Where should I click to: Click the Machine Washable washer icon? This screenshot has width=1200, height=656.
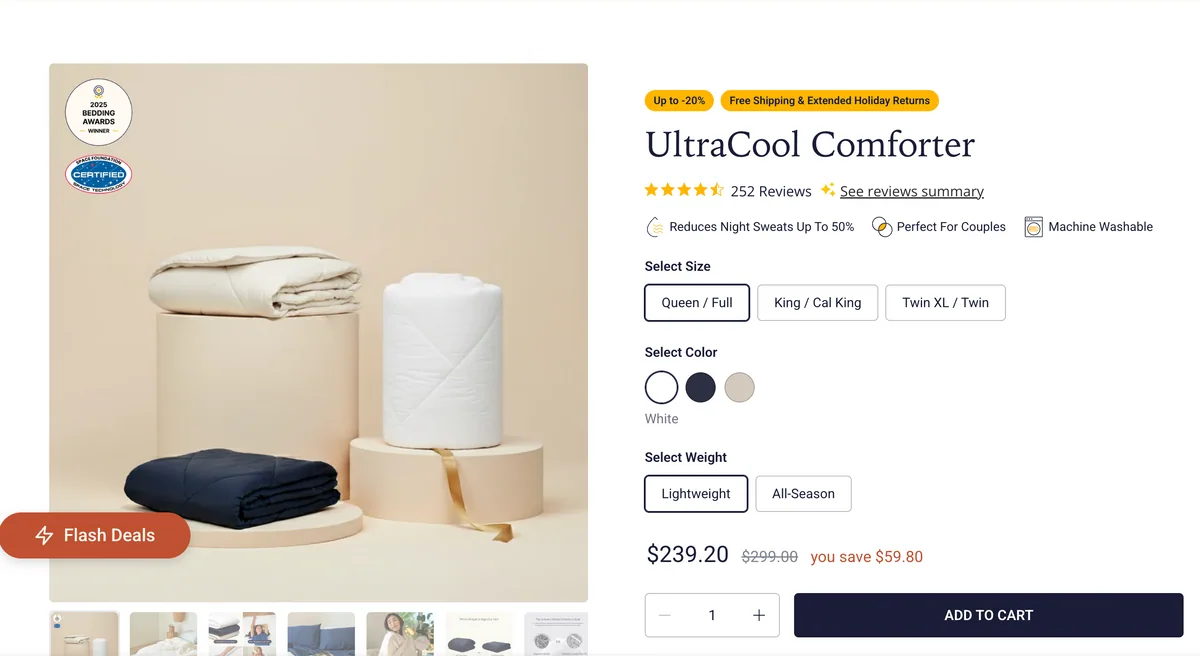pos(1033,227)
